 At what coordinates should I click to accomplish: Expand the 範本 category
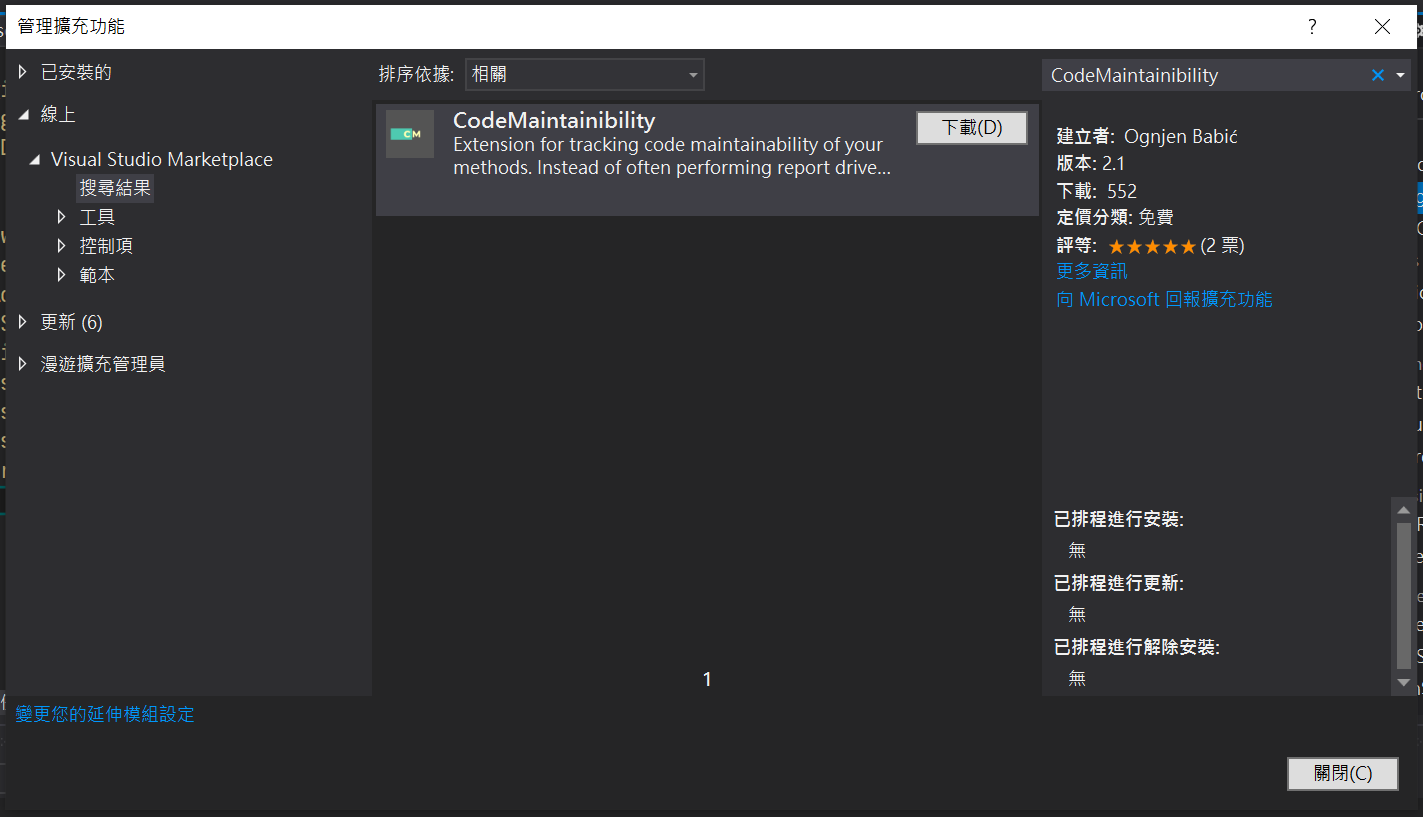tap(62, 275)
